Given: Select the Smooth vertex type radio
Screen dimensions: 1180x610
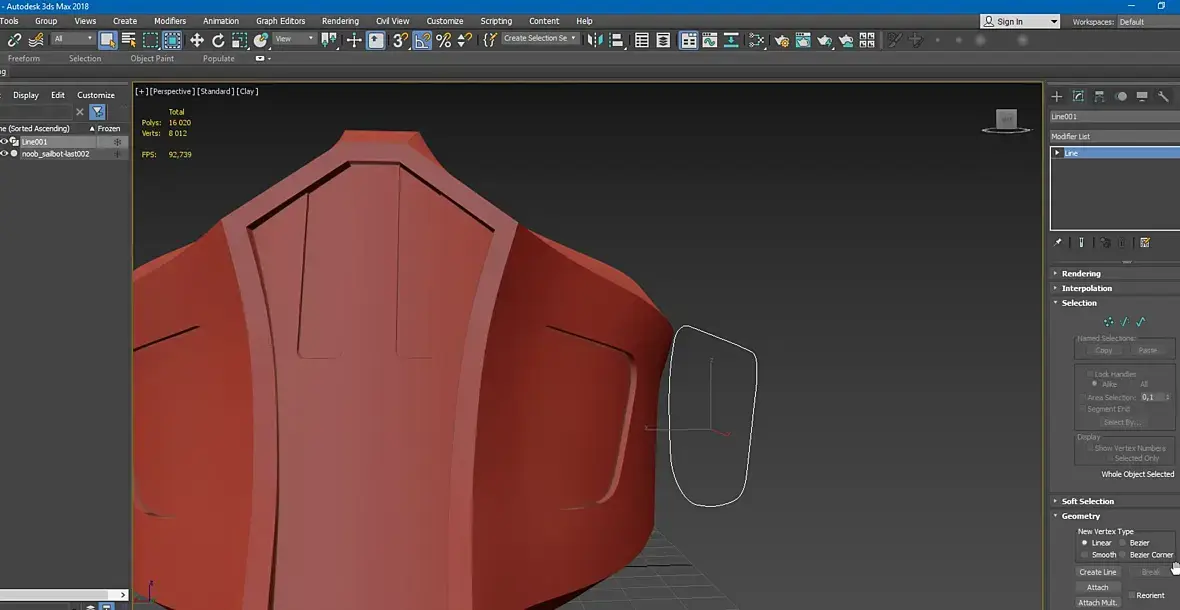Looking at the screenshot, I should point(1085,555).
